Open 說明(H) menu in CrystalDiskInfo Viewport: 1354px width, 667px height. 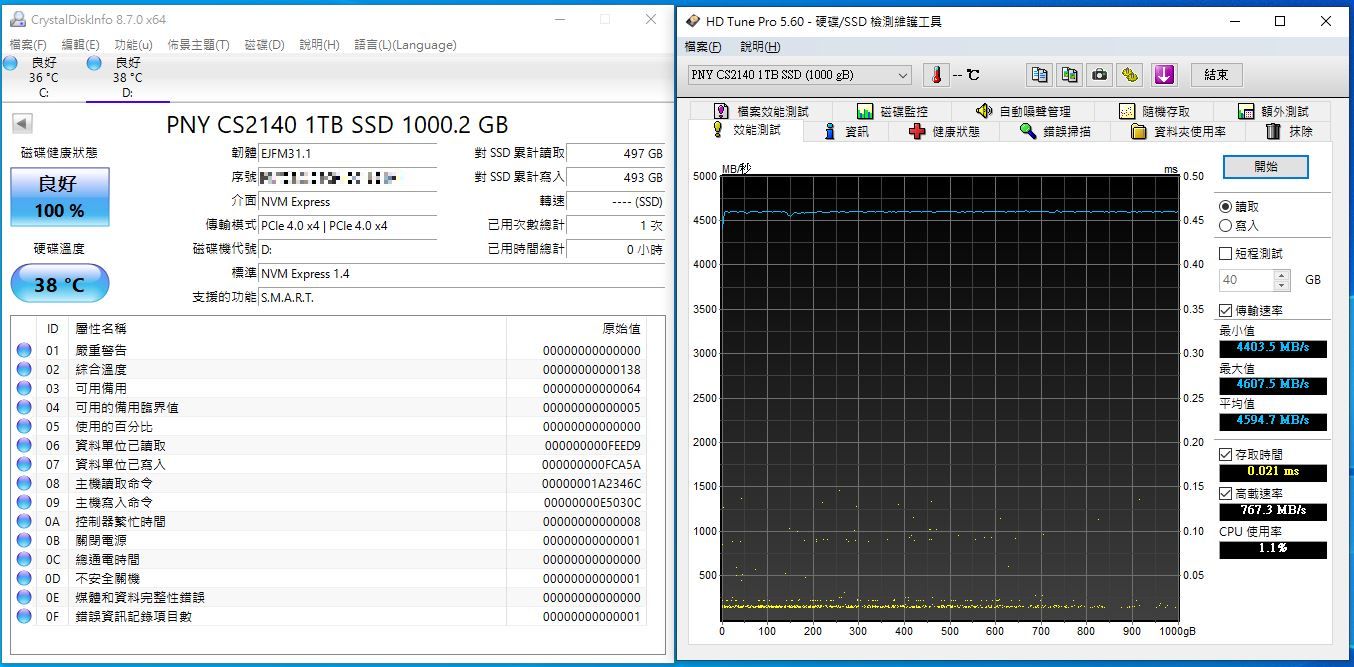pyautogui.click(x=319, y=45)
